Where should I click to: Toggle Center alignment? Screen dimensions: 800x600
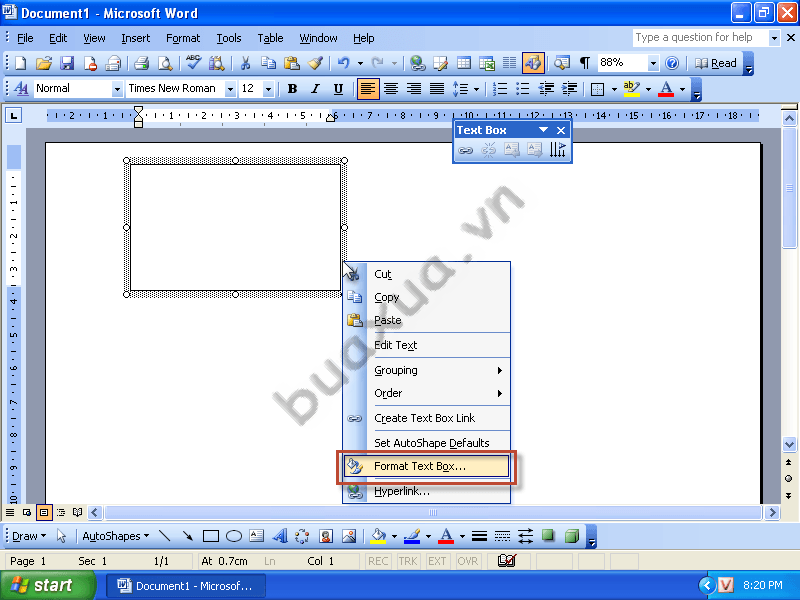[x=391, y=89]
